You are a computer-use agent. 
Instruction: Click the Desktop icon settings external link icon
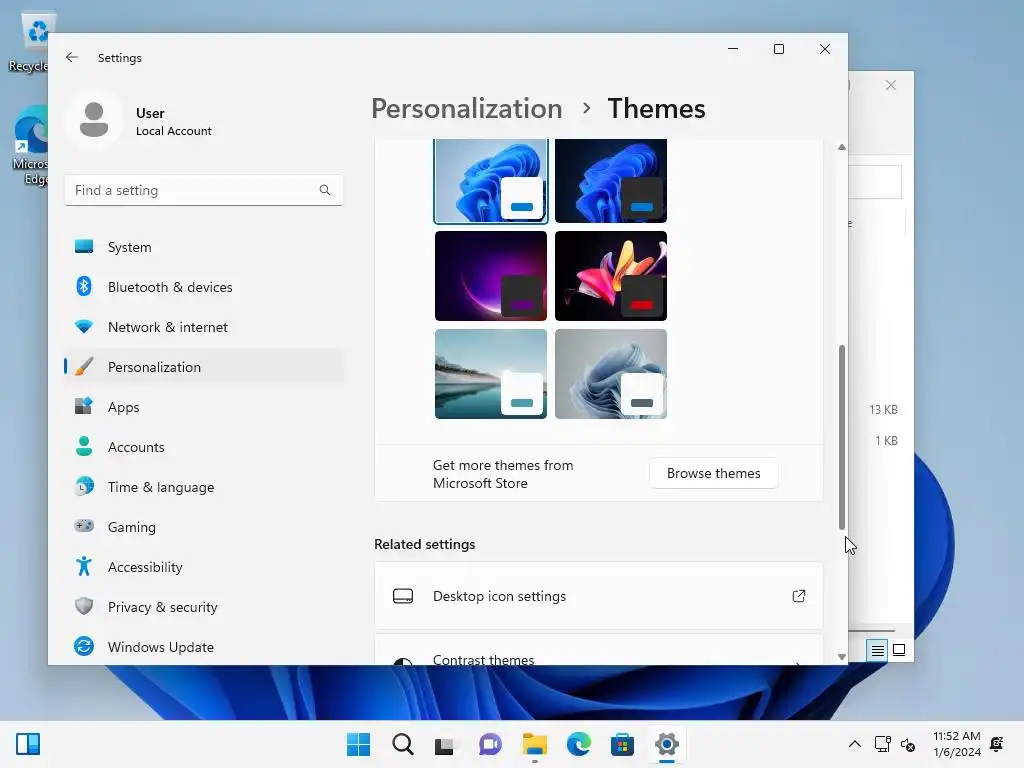(799, 596)
